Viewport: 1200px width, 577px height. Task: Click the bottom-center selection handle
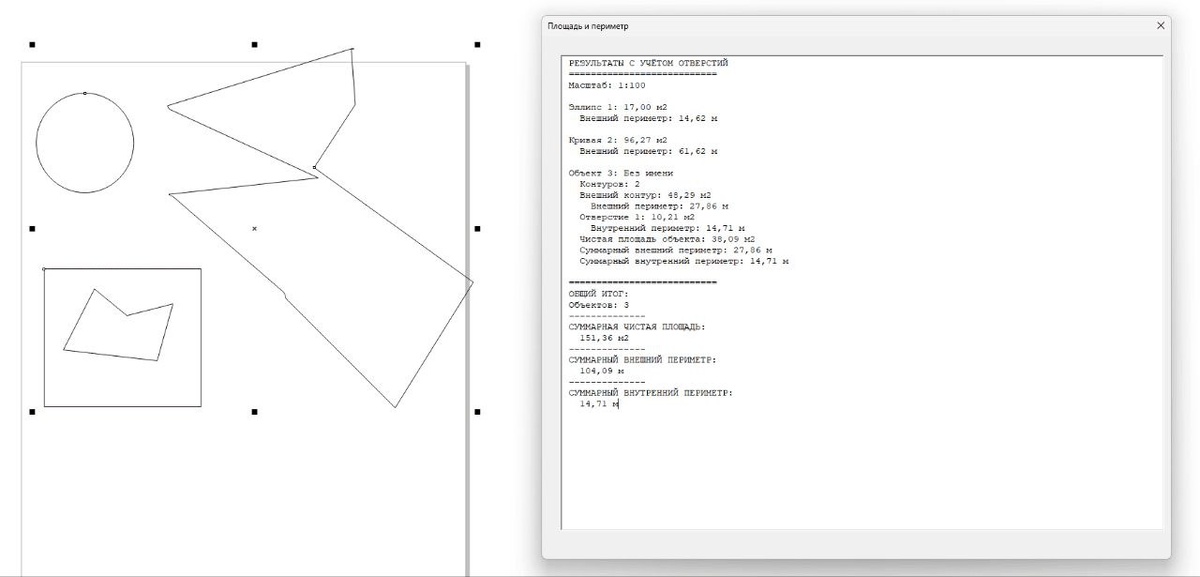click(x=255, y=411)
